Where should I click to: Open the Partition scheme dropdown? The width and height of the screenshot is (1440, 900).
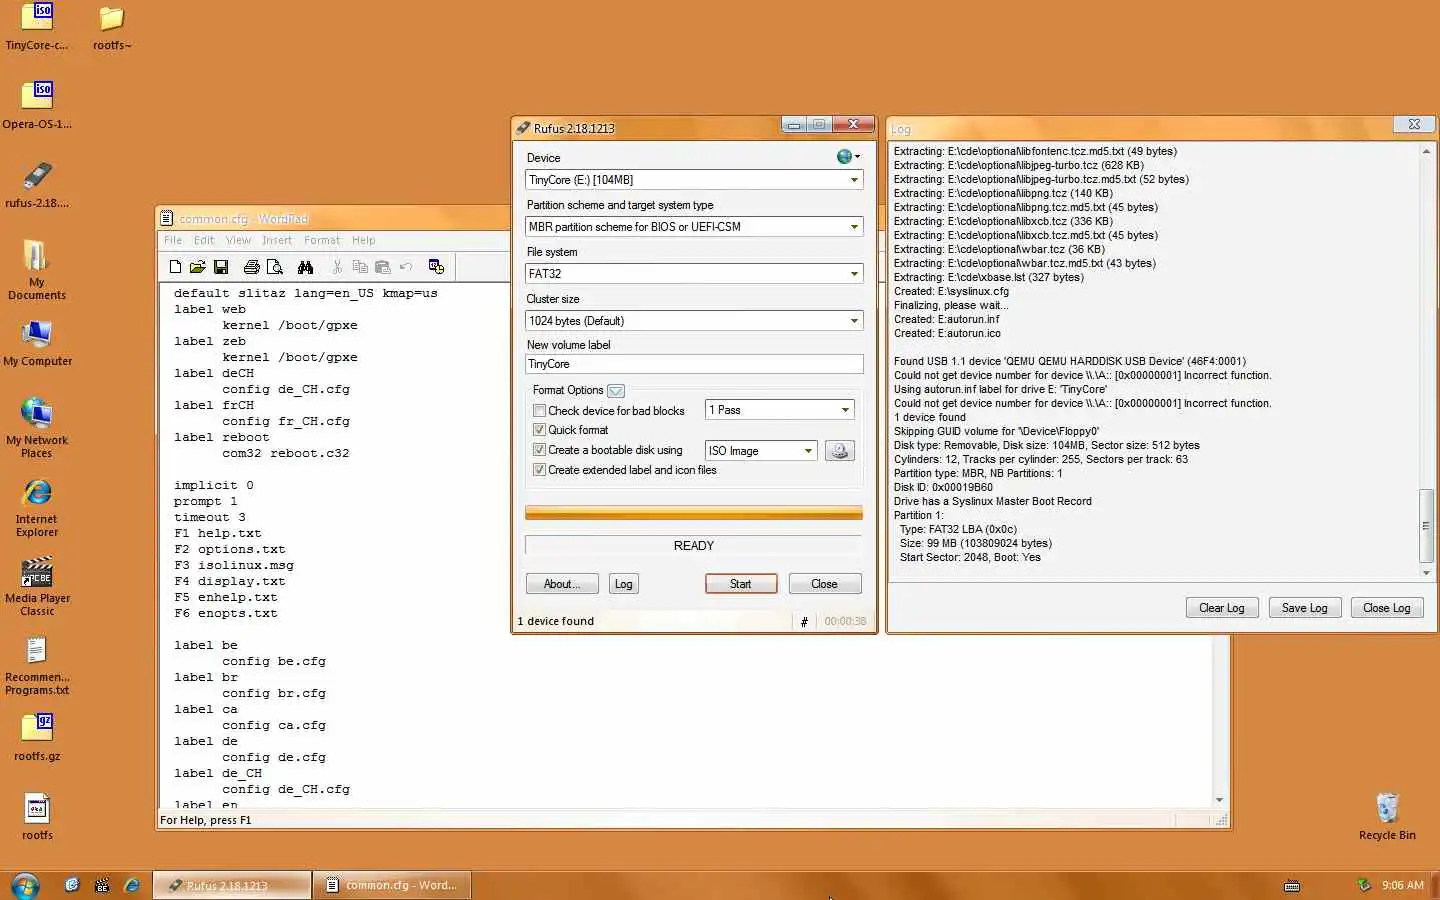coord(694,227)
